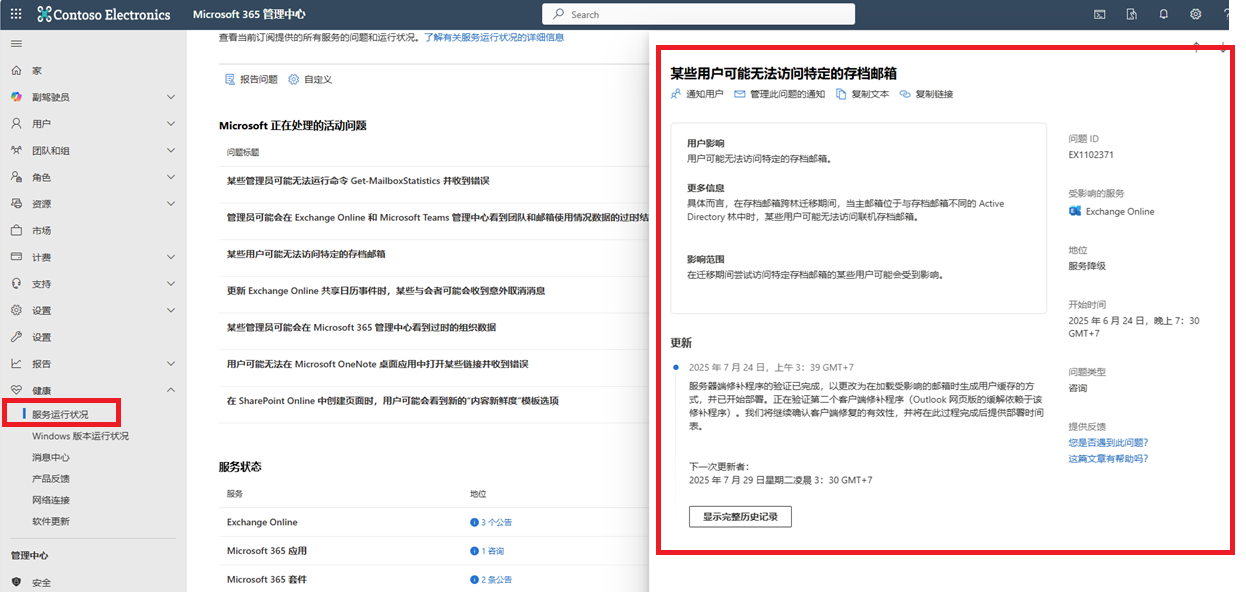This screenshot has width=1246, height=592.
Task: Open the header settings gear icon
Action: (1195, 14)
